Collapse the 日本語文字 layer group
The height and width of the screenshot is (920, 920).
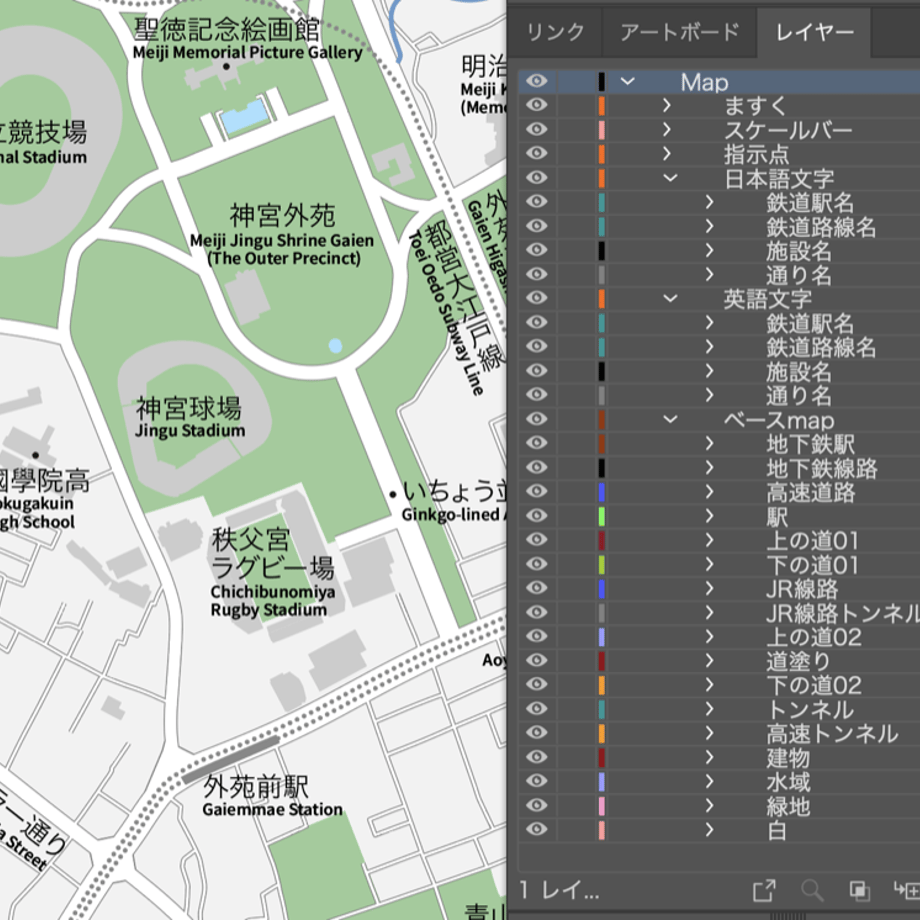coord(670,178)
